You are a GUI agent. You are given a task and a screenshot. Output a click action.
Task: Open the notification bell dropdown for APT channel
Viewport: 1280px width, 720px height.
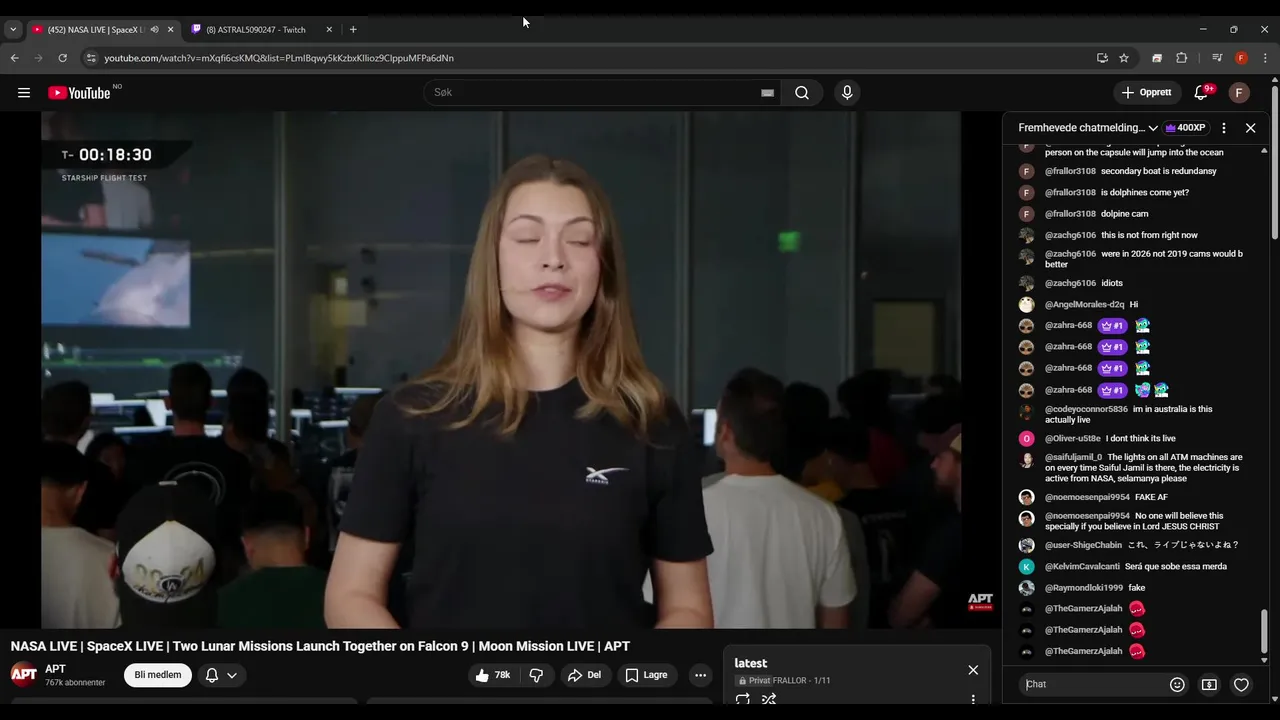point(221,675)
